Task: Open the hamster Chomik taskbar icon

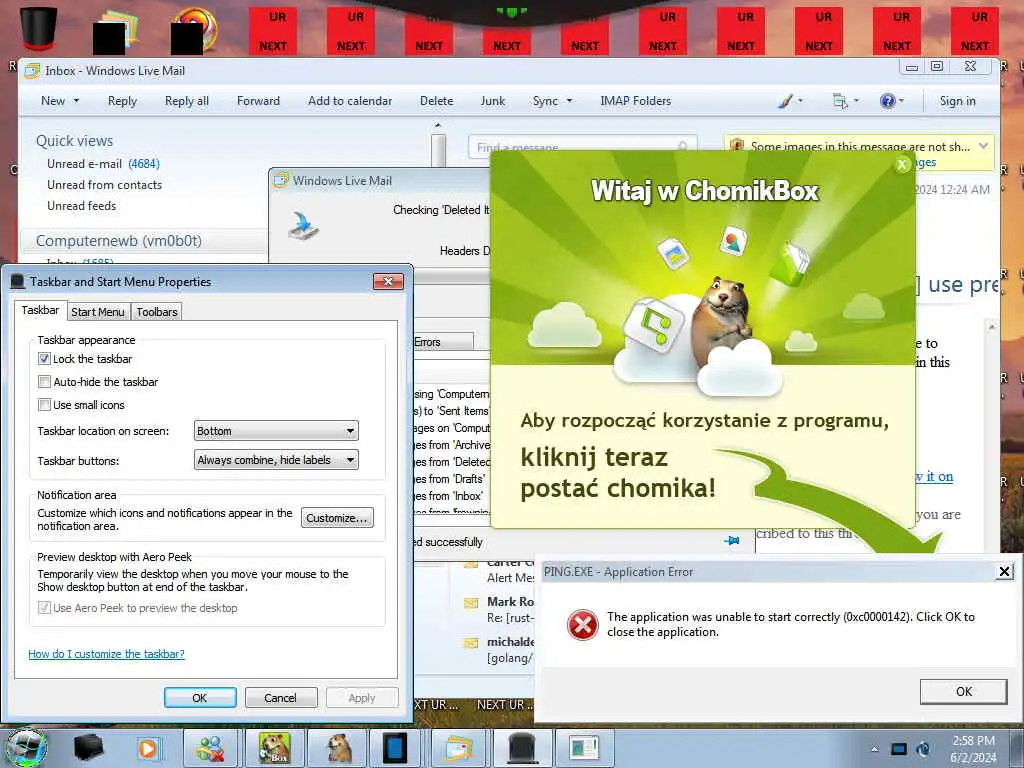Action: (x=338, y=748)
